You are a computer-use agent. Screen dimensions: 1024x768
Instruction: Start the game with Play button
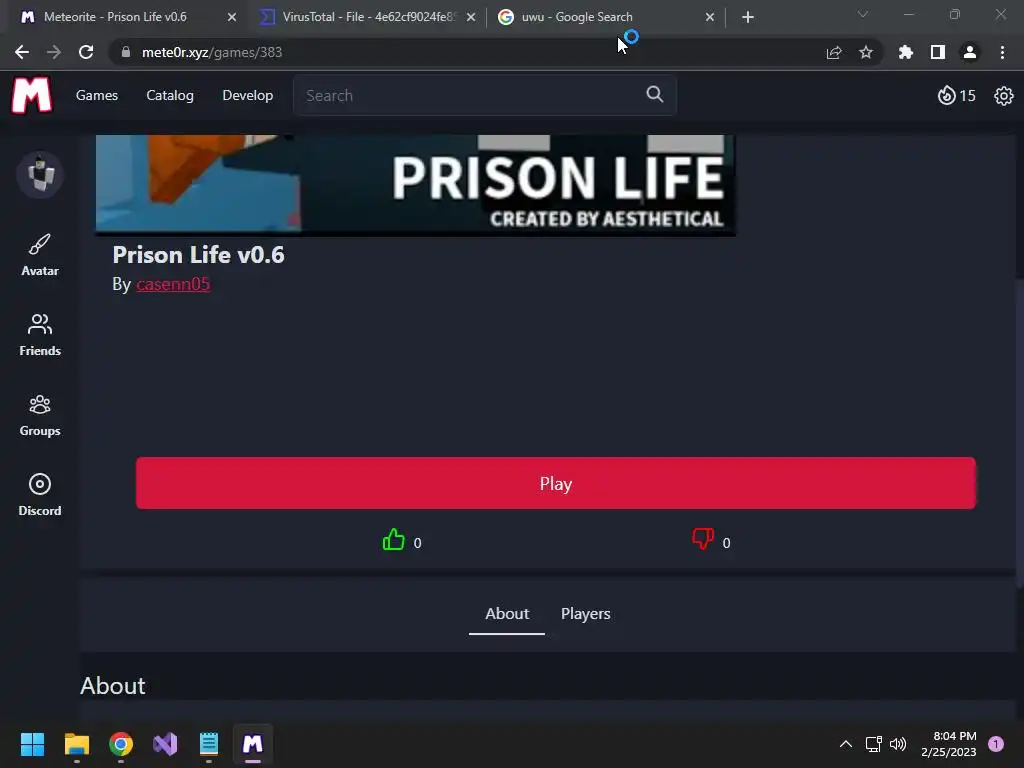coord(556,483)
